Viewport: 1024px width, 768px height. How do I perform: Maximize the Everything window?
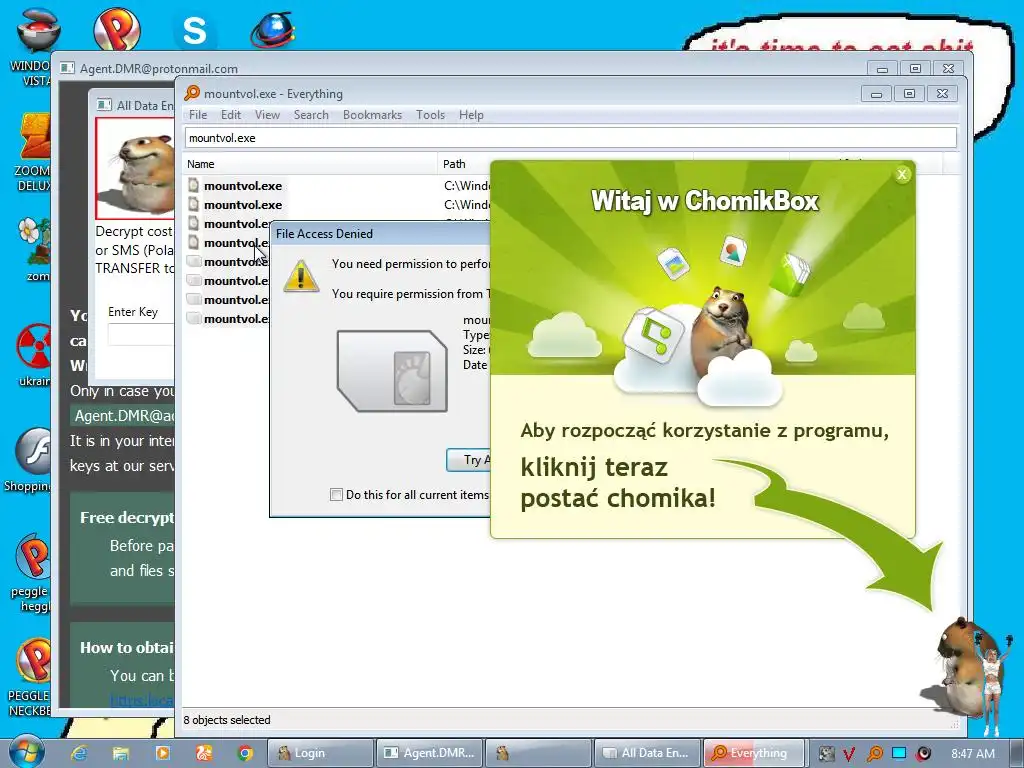coord(909,94)
